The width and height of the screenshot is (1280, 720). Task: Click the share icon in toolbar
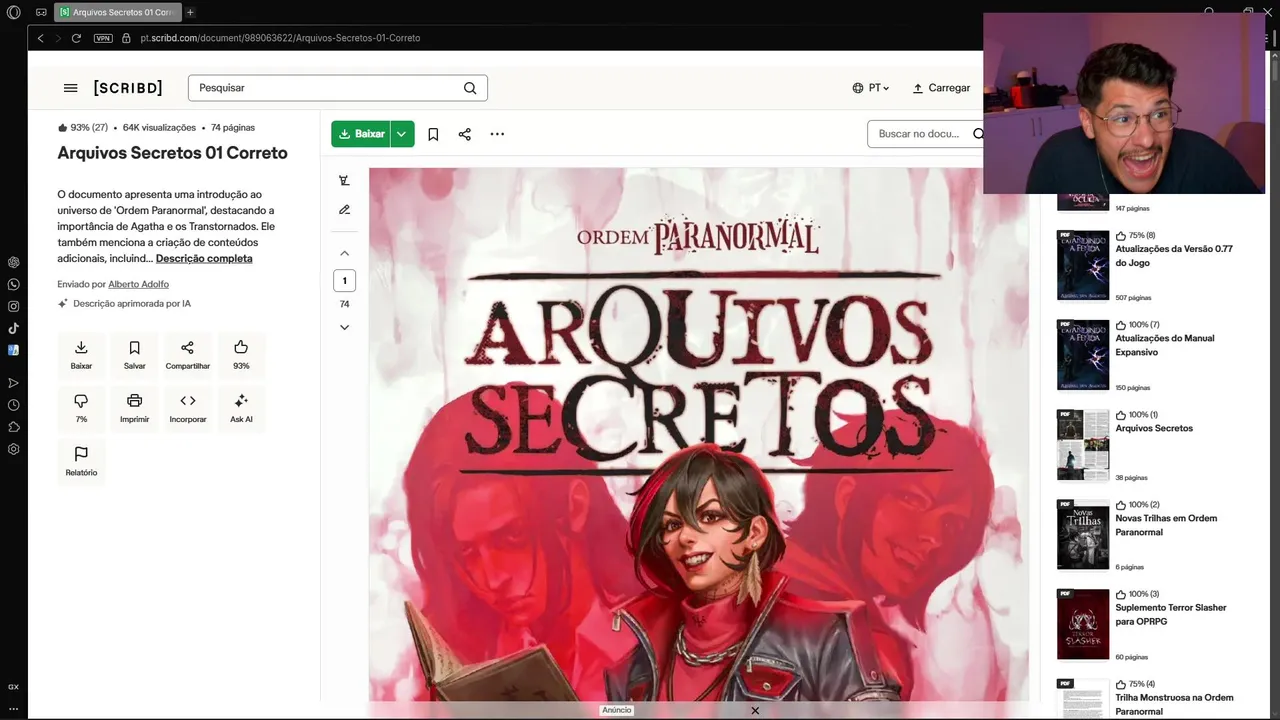465,134
